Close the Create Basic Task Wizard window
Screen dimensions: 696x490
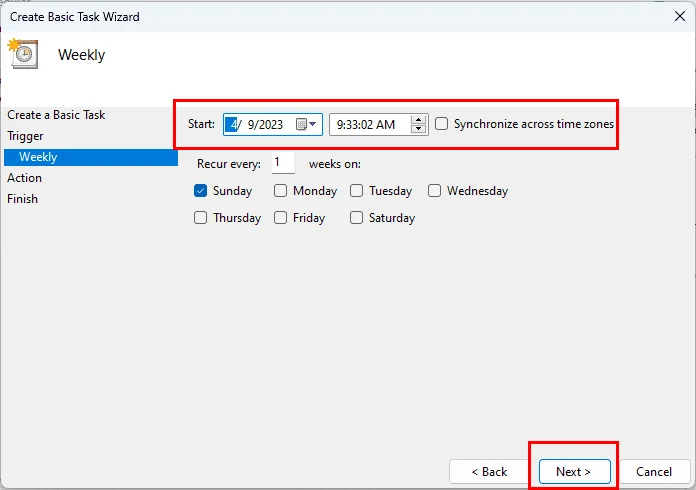click(x=680, y=16)
